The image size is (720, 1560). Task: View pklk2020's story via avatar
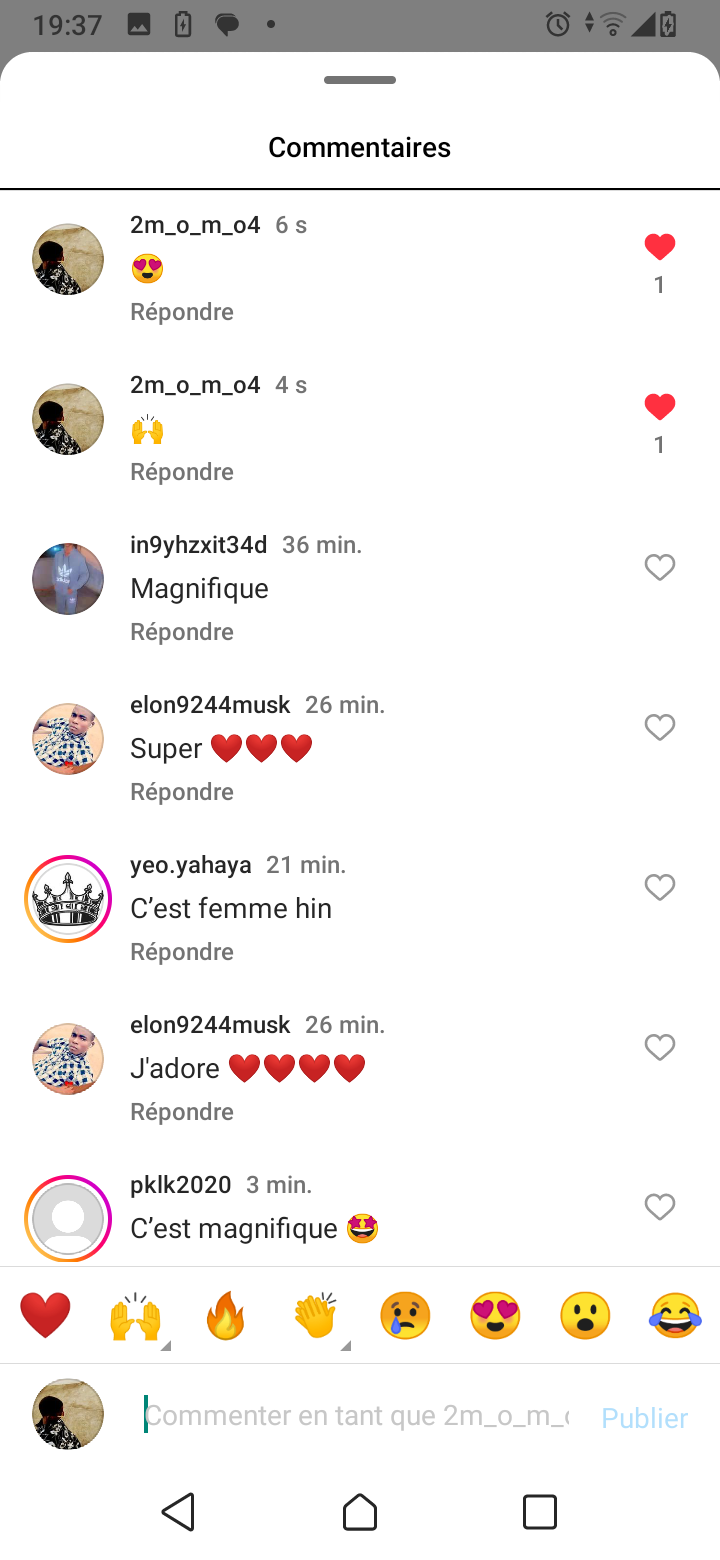pos(68,1217)
